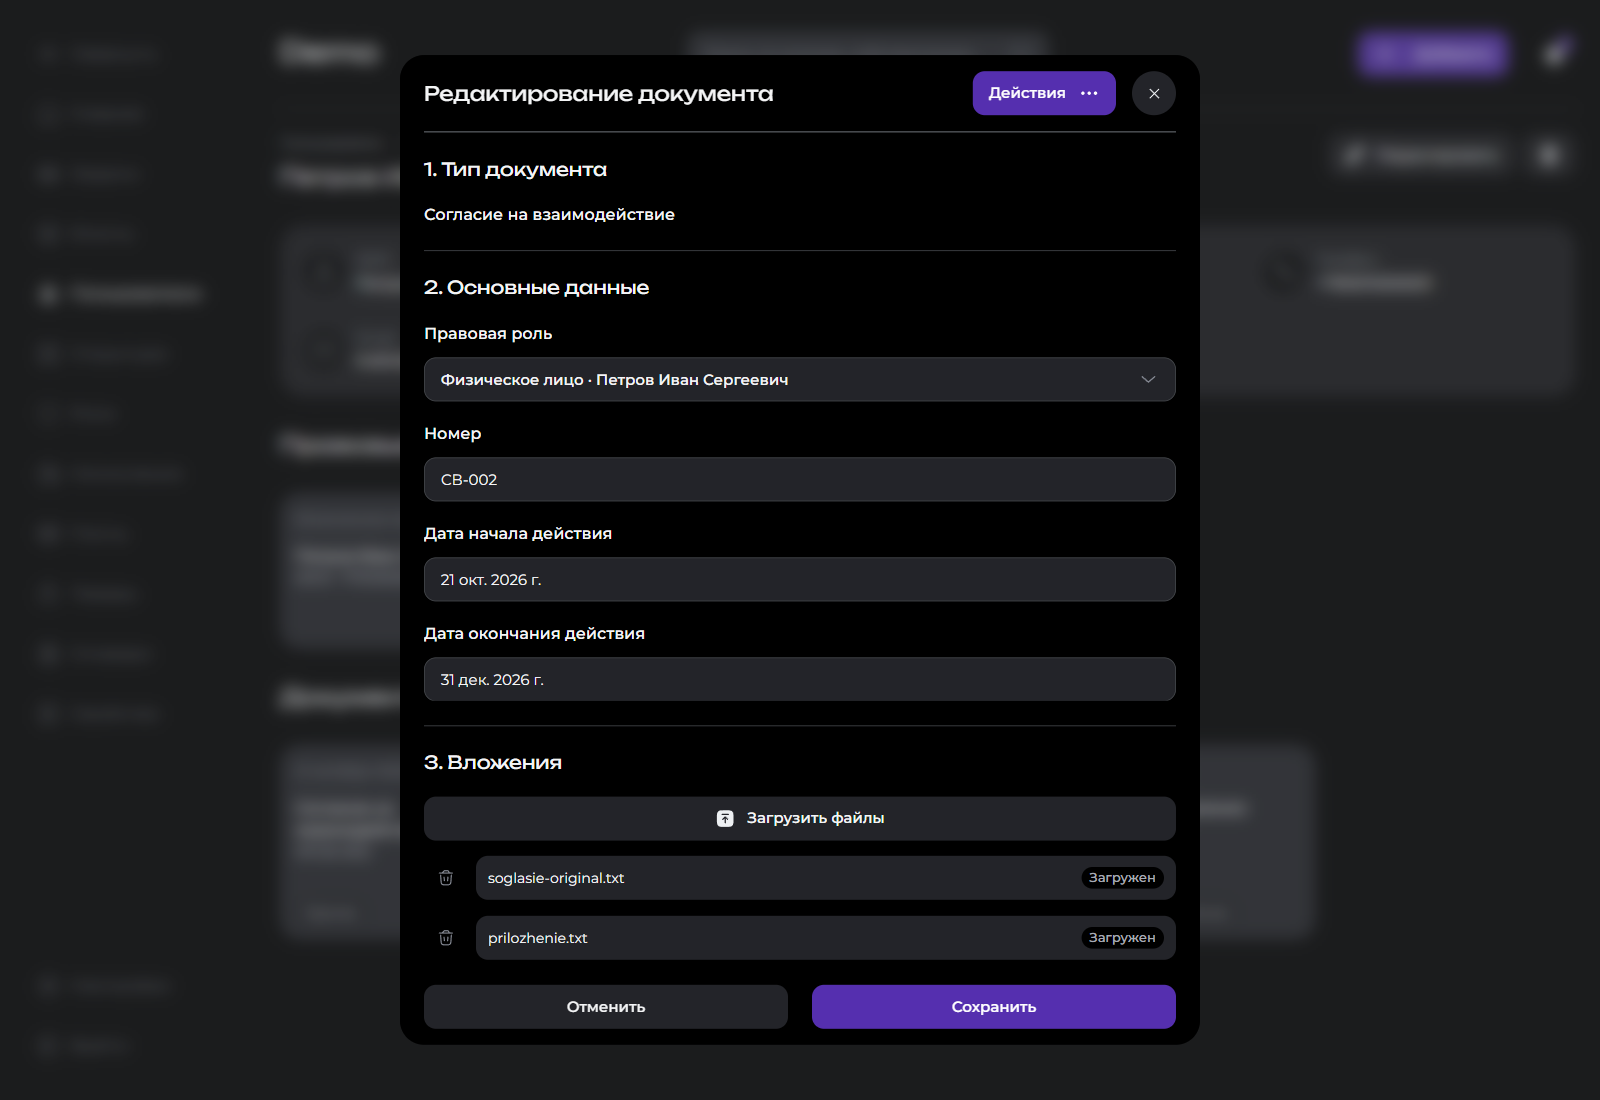Click the three-dots icon in Действия button
This screenshot has height=1100, width=1600.
tap(1090, 93)
